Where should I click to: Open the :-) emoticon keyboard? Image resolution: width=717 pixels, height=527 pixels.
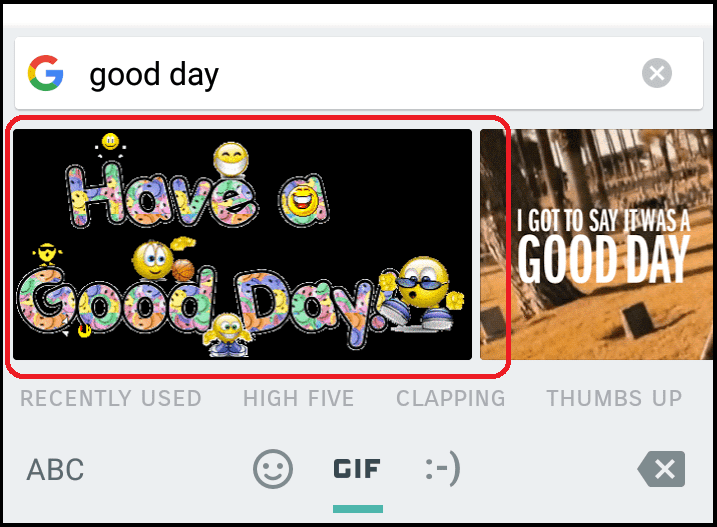tap(443, 468)
